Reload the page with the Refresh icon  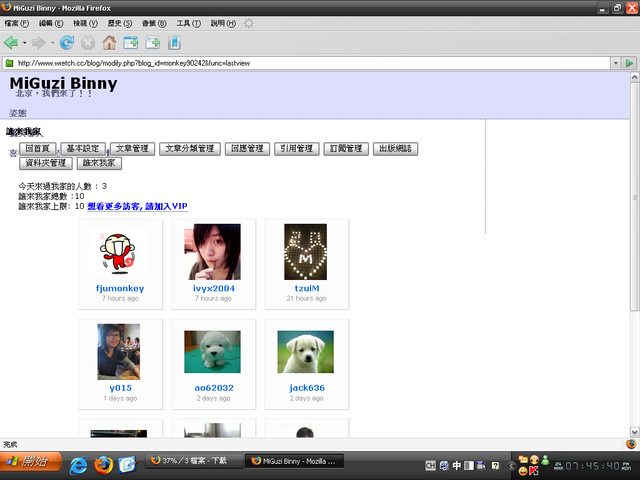click(67, 42)
